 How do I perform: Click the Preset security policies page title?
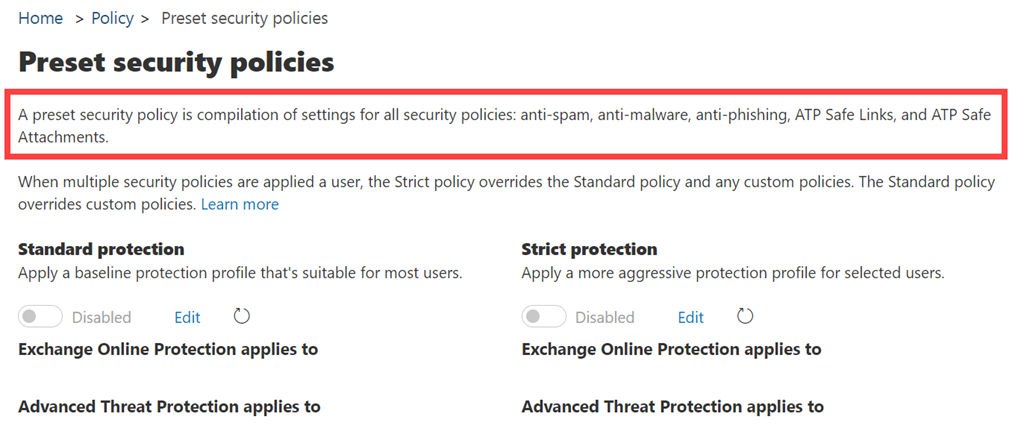point(176,62)
